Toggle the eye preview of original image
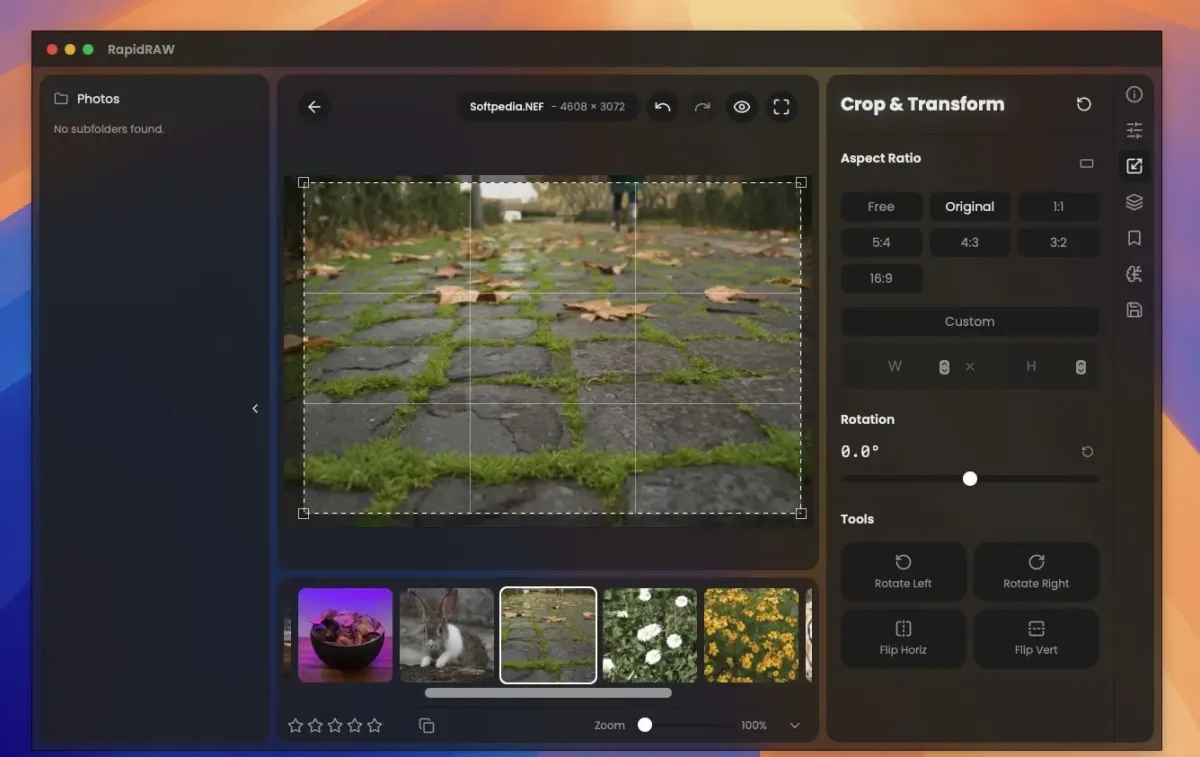1200x757 pixels. (x=741, y=107)
